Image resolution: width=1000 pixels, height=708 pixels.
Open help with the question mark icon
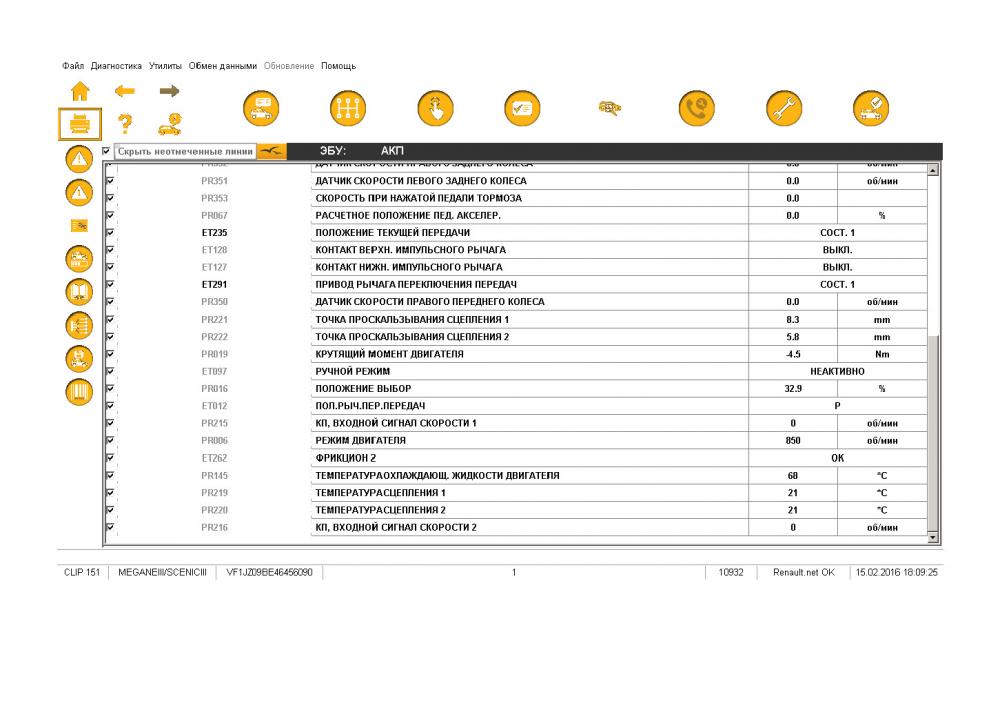point(125,123)
